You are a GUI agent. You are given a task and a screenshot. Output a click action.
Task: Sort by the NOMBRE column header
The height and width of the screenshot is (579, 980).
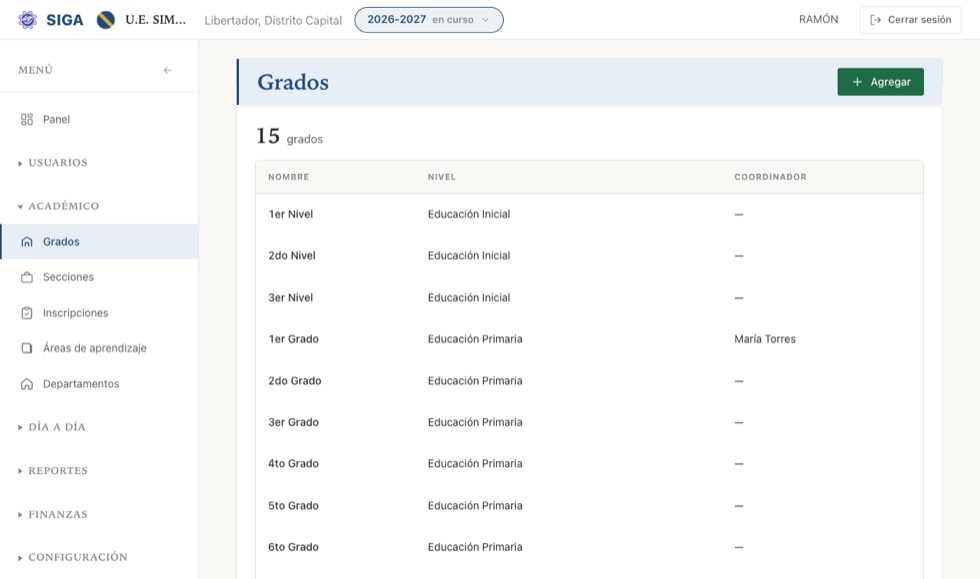tap(289, 177)
